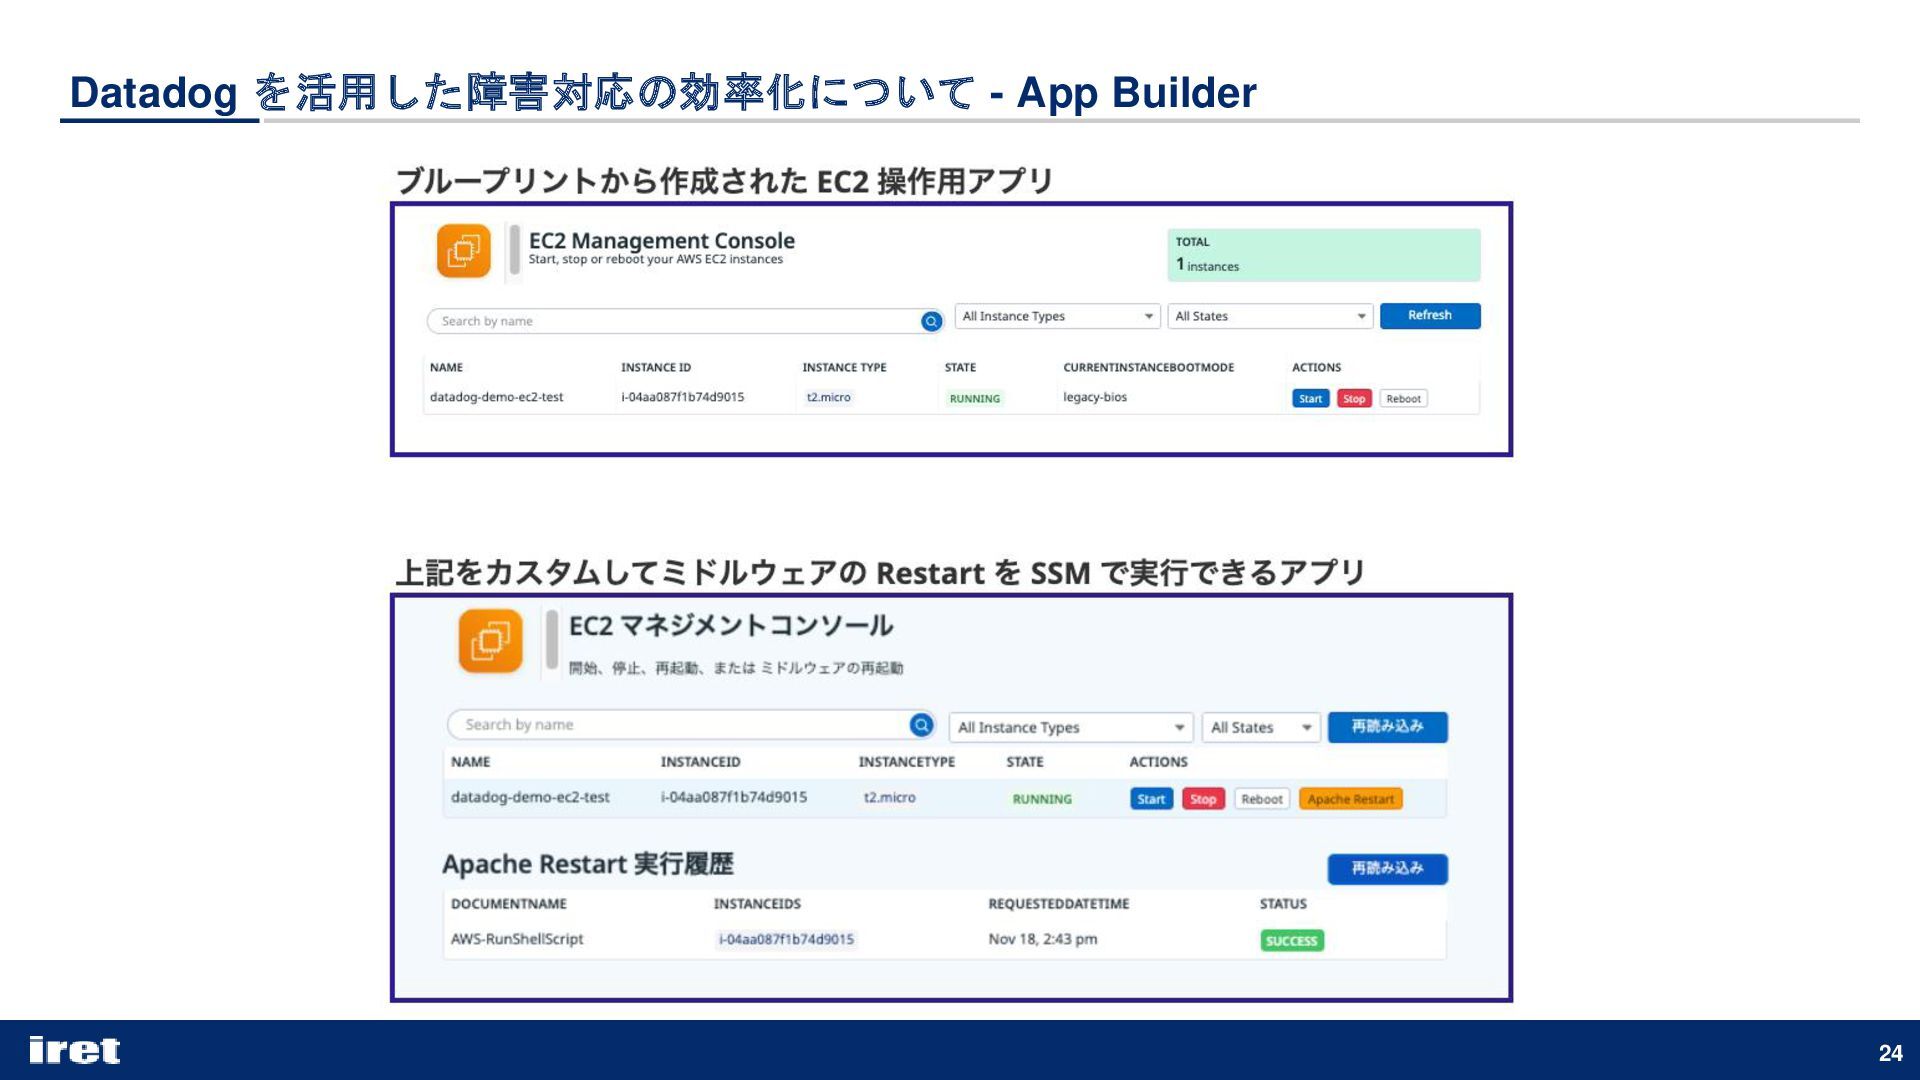Image resolution: width=1920 pixels, height=1080 pixels.
Task: Click the green SUCCESS status badge
Action: (1291, 940)
